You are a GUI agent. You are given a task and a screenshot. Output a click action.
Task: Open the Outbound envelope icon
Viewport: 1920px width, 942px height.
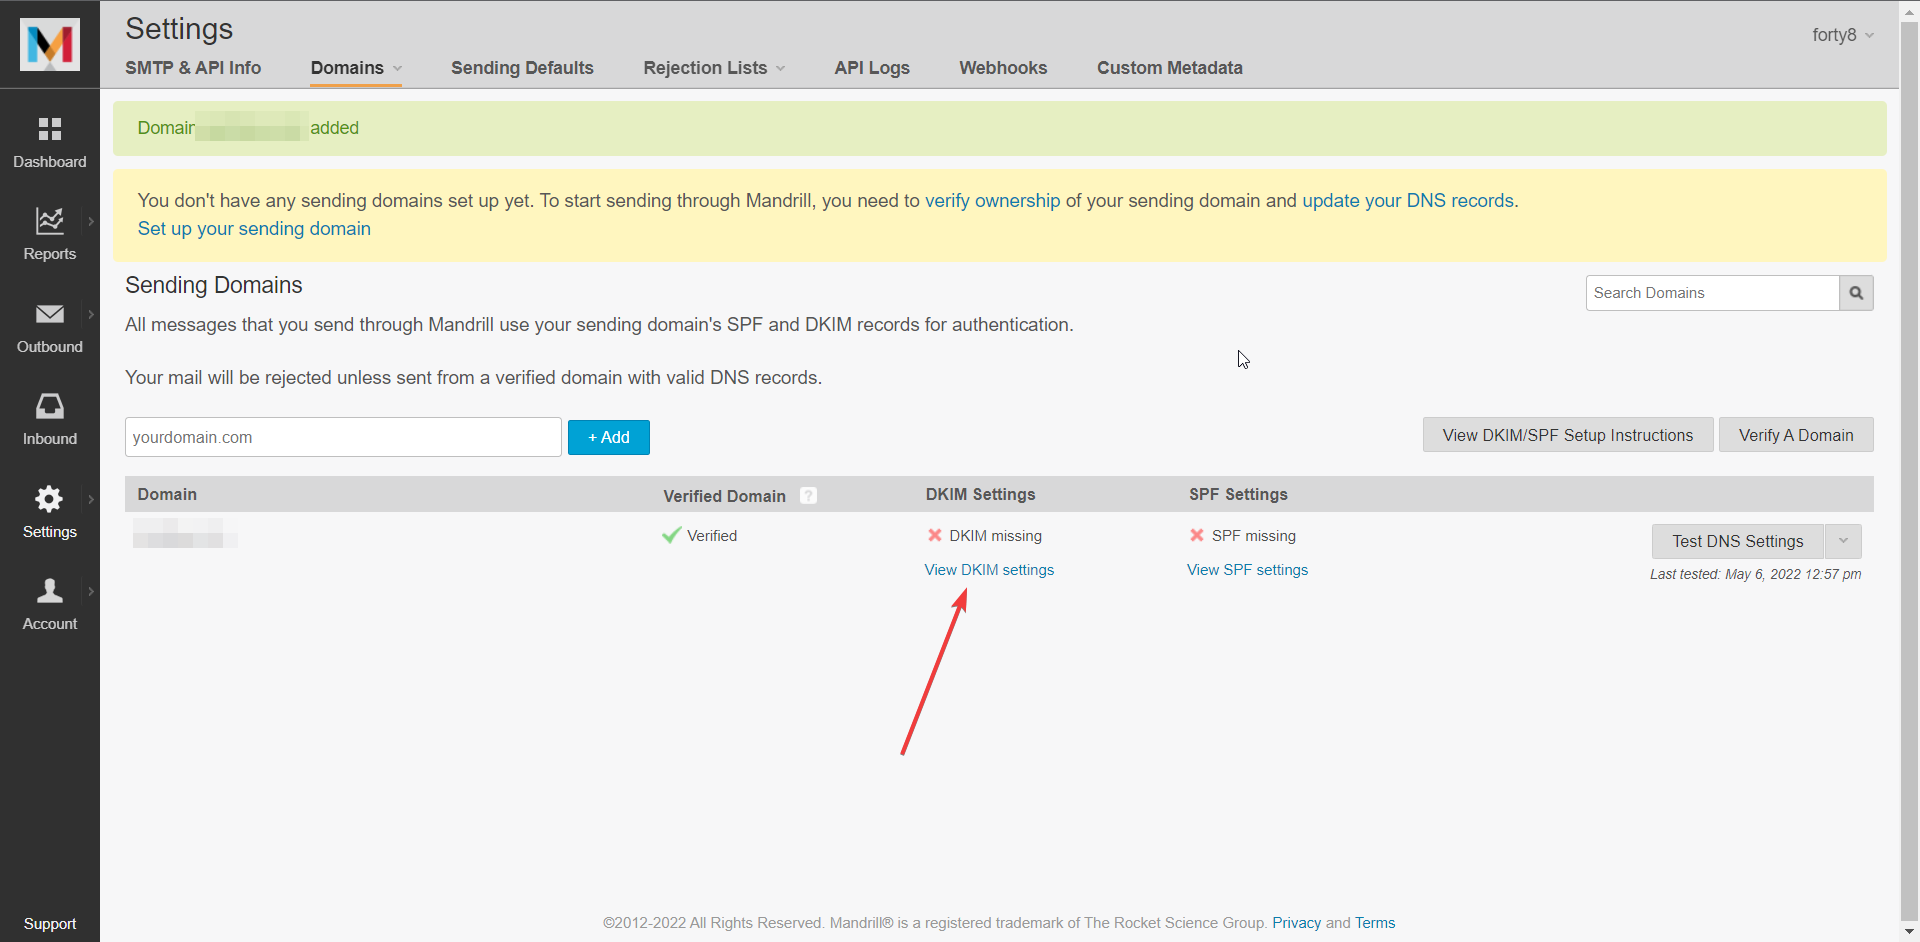coord(50,314)
